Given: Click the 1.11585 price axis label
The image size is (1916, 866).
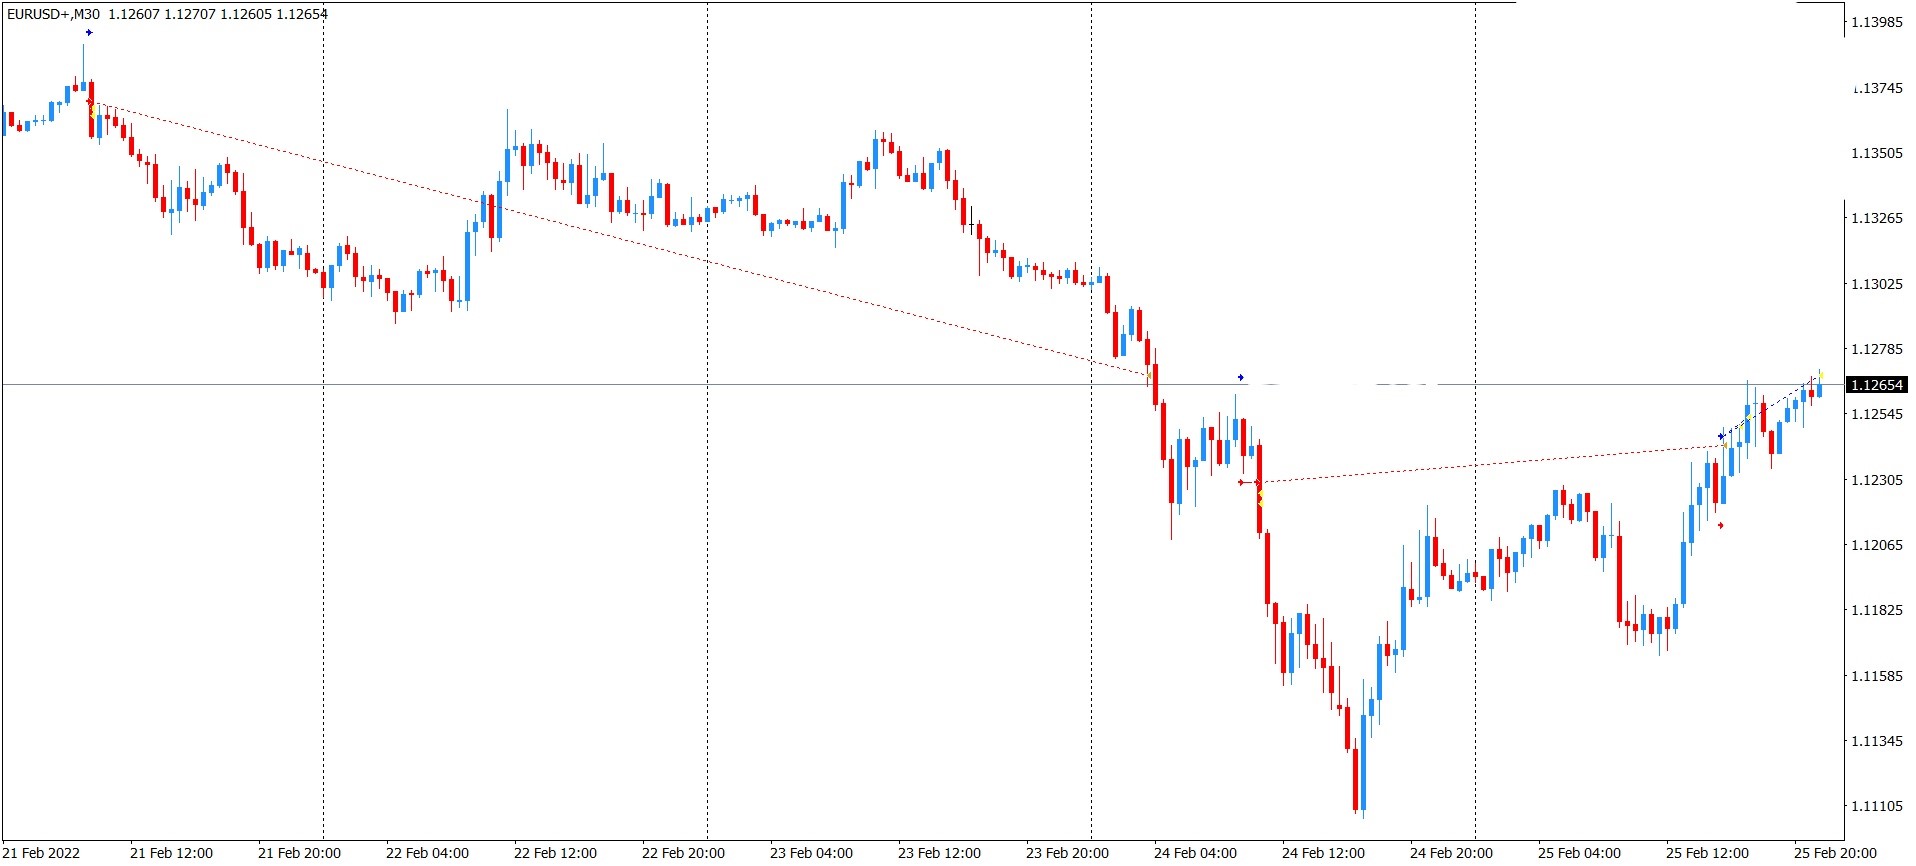Looking at the screenshot, I should pyautogui.click(x=1877, y=676).
